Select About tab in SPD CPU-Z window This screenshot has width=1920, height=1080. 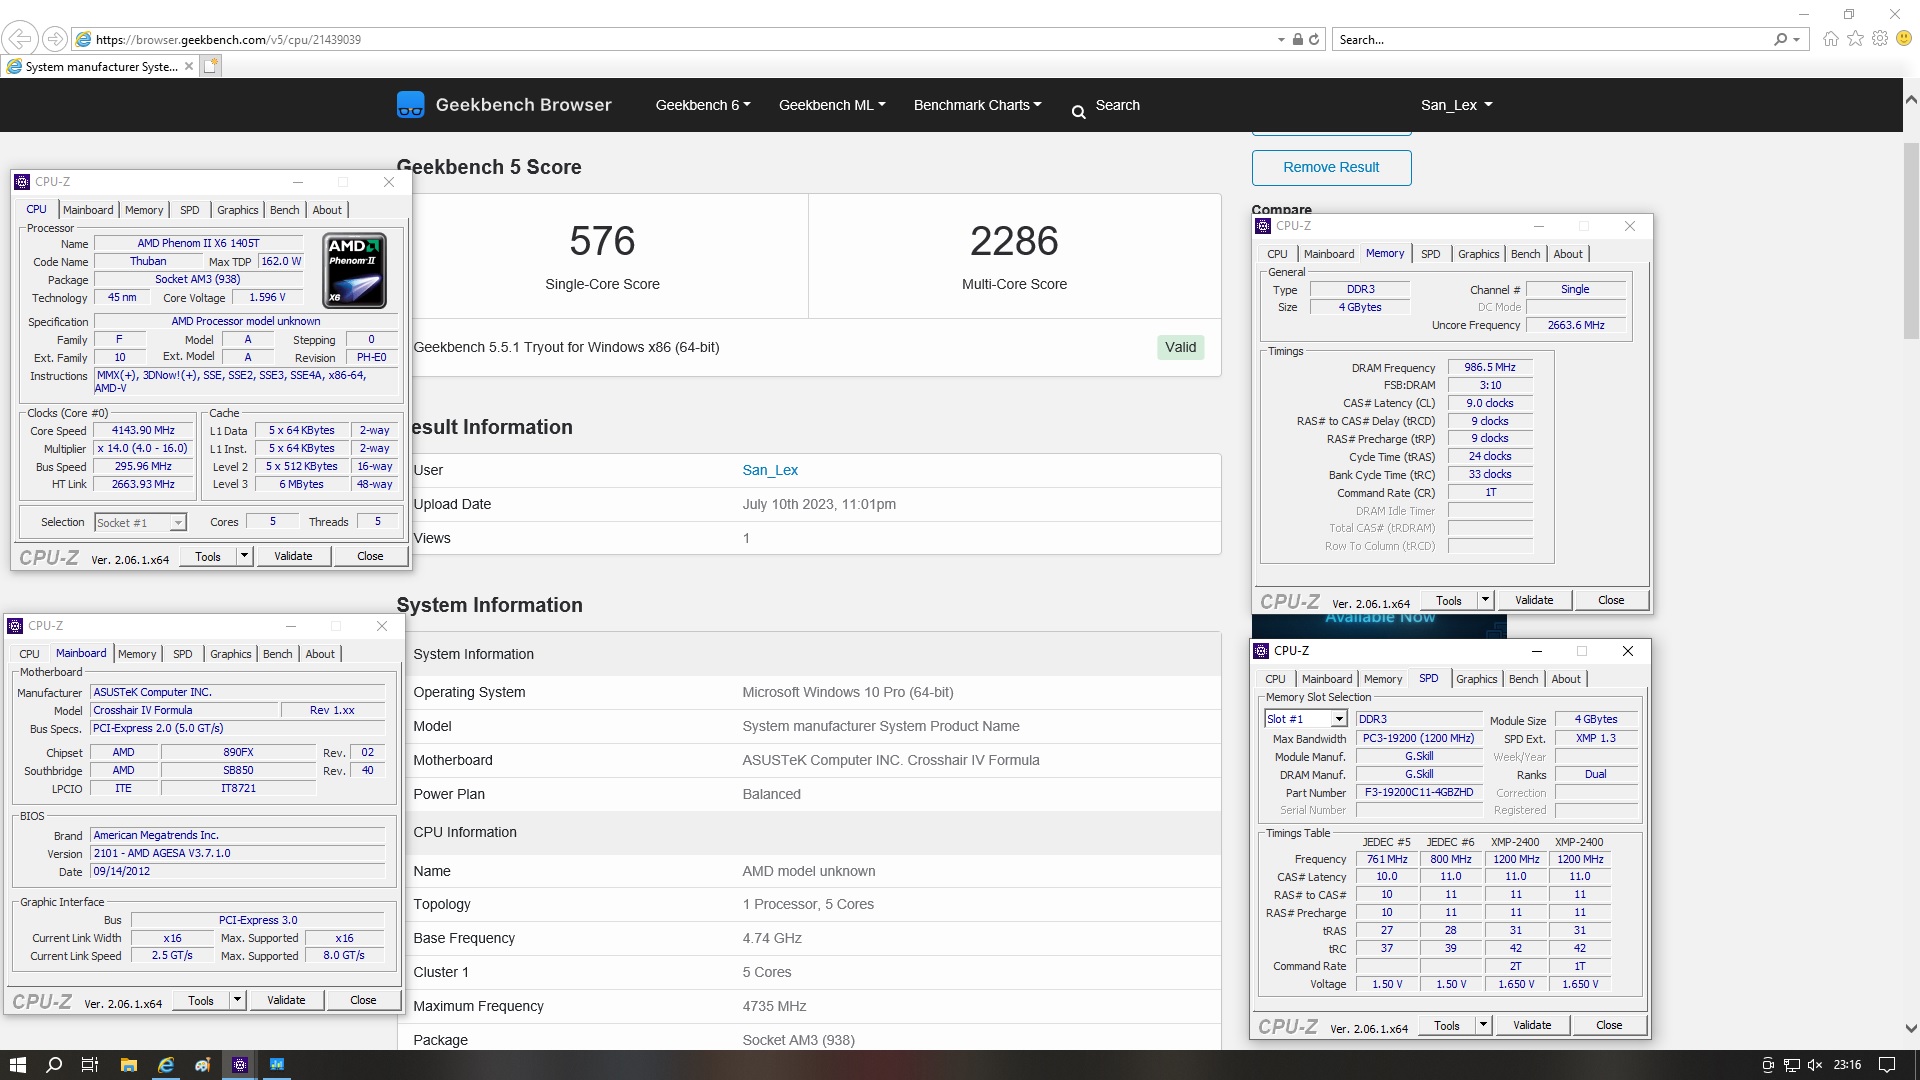(1566, 679)
